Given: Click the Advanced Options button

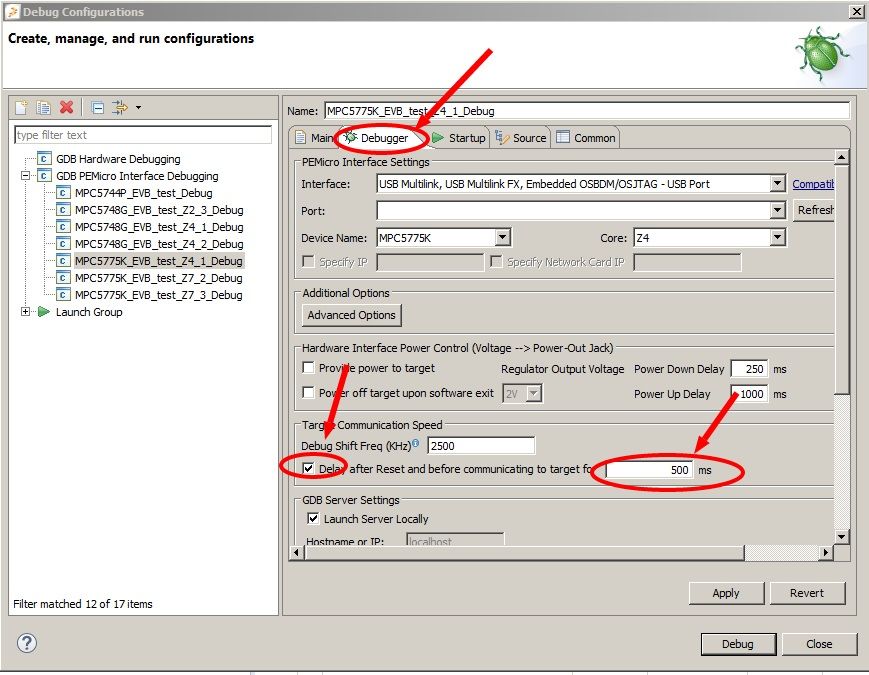Looking at the screenshot, I should point(351,315).
